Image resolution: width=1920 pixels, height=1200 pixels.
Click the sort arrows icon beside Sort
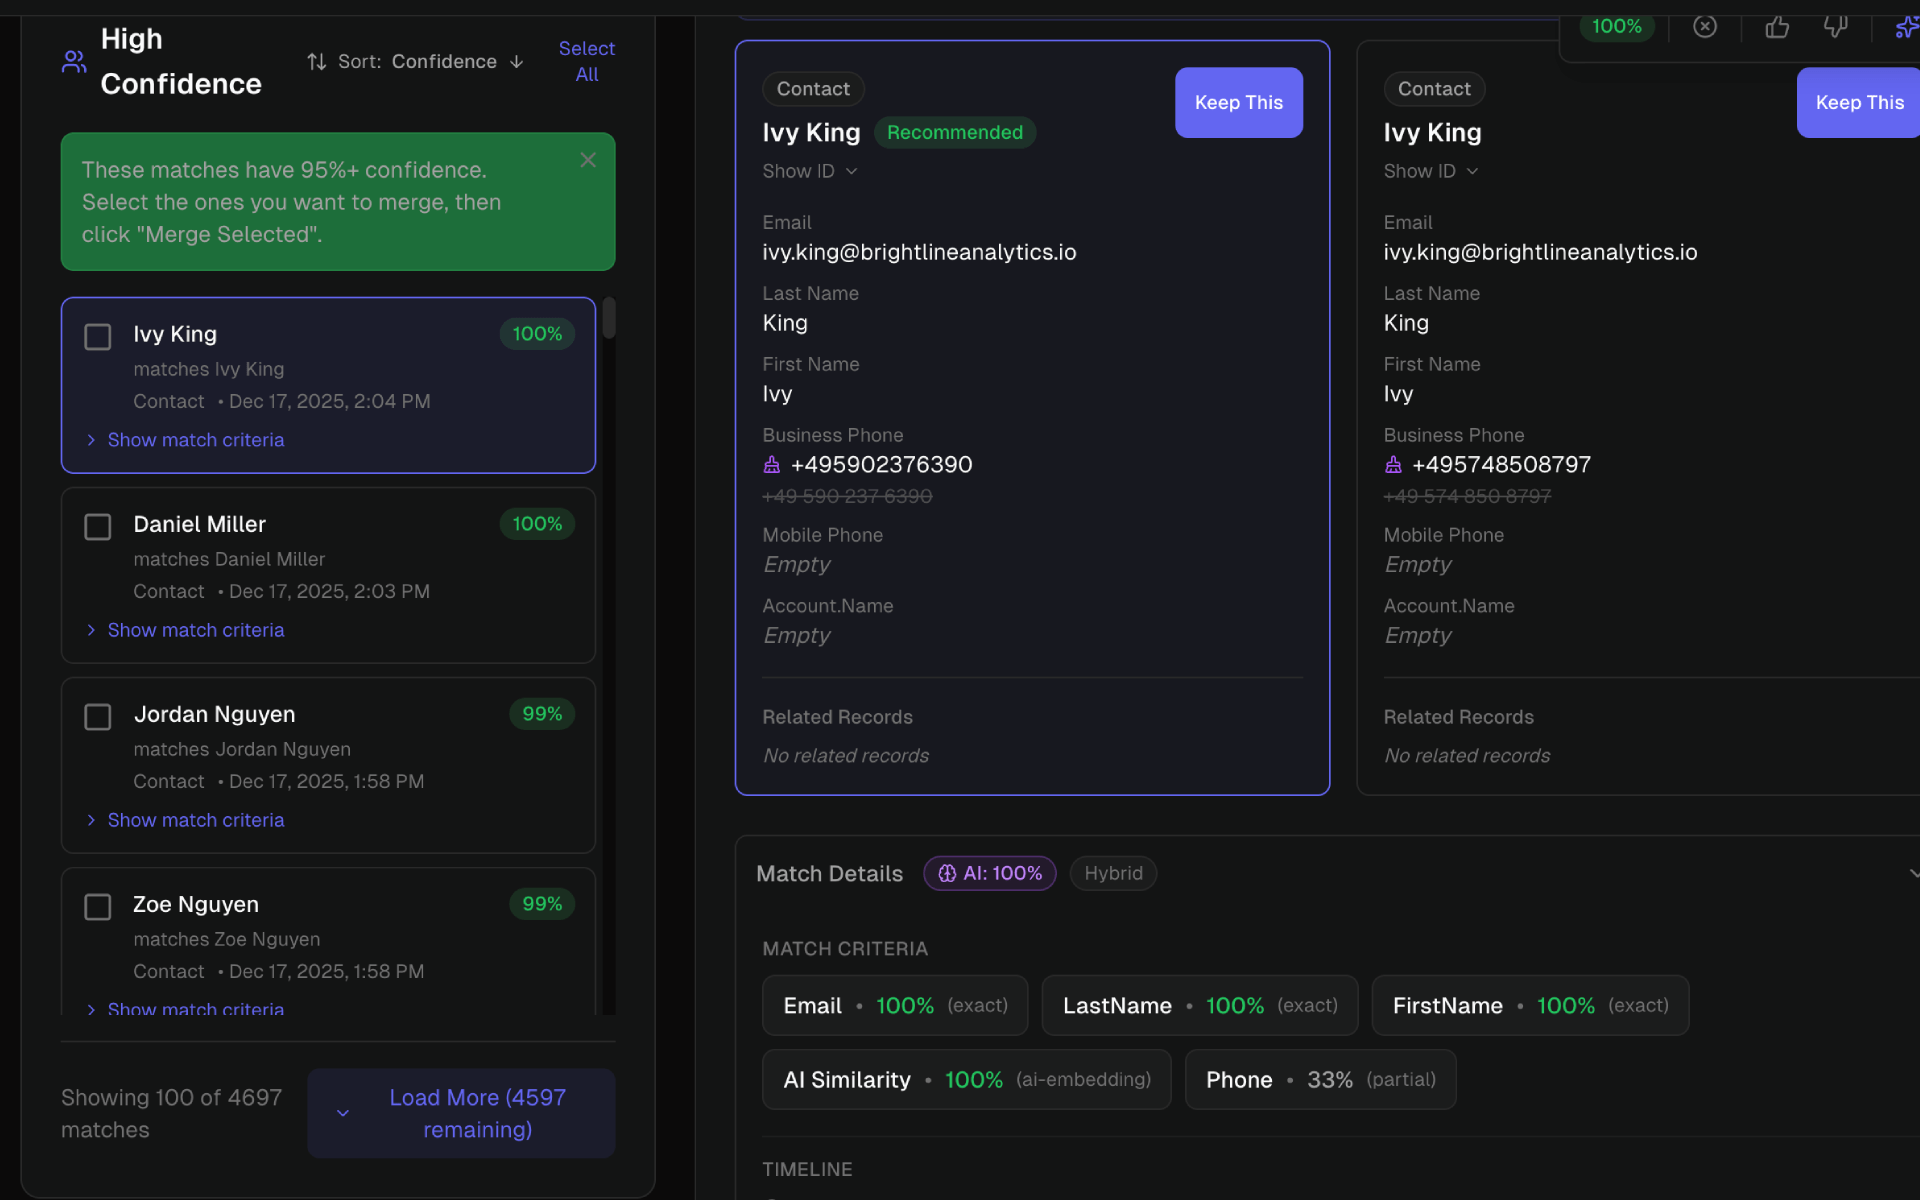(x=317, y=61)
